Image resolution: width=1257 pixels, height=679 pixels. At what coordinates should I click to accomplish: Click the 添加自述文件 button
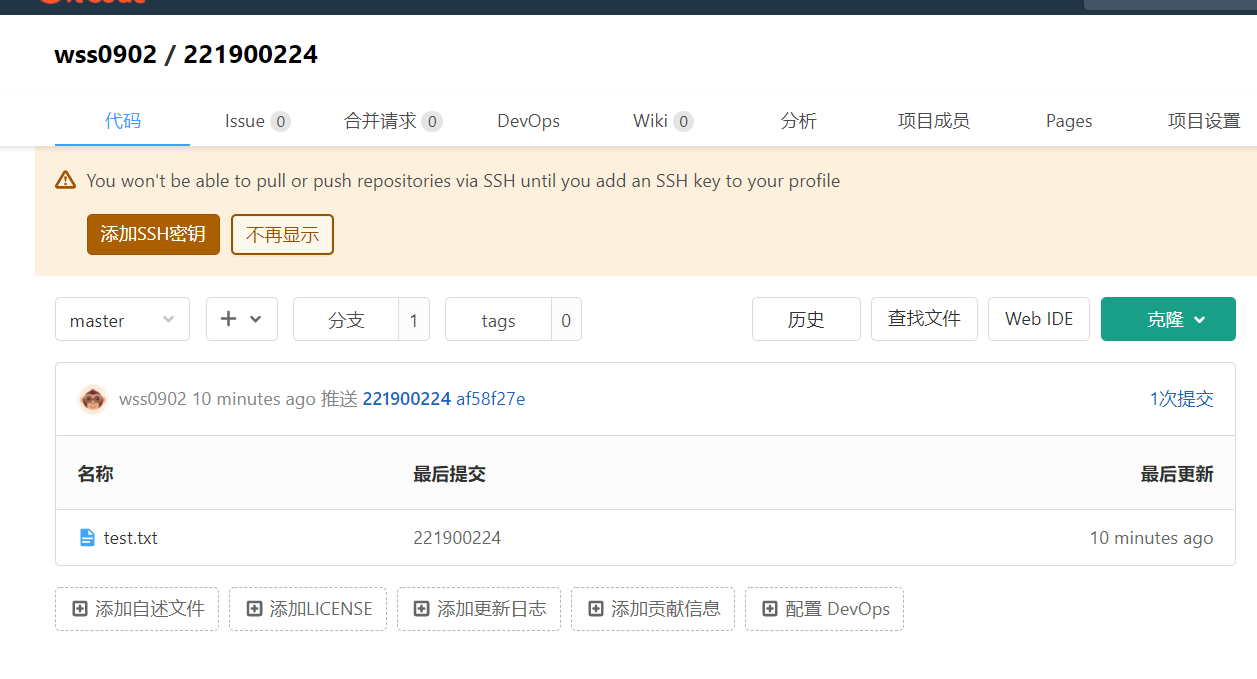(x=138, y=609)
